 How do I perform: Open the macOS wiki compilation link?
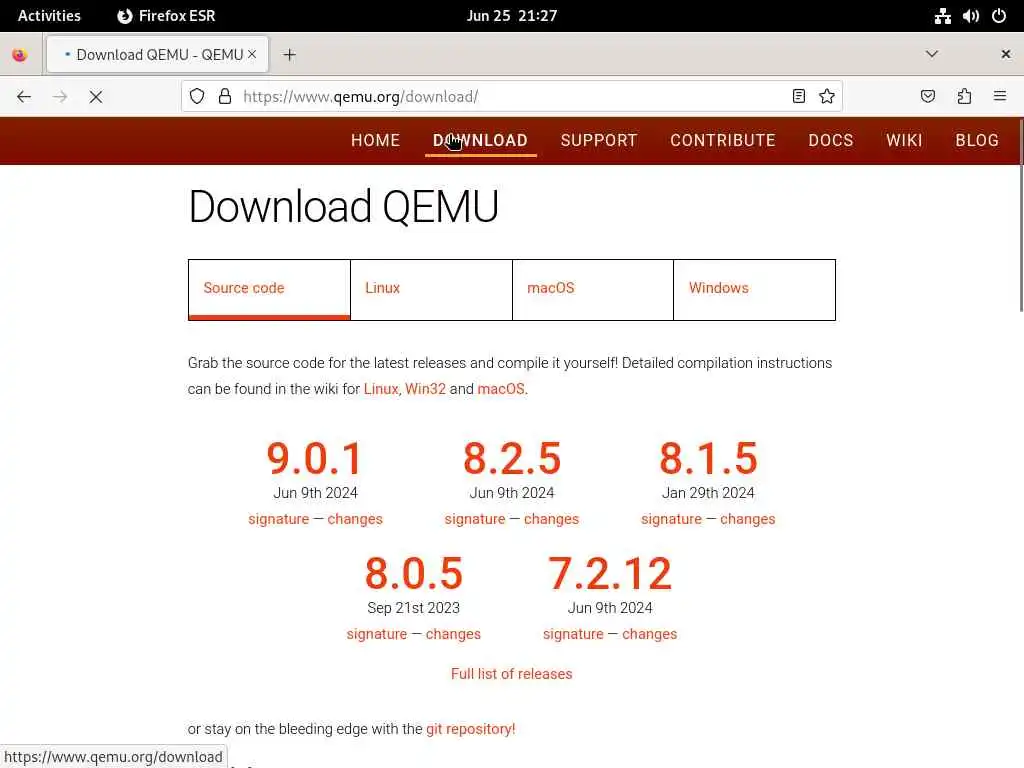(501, 389)
